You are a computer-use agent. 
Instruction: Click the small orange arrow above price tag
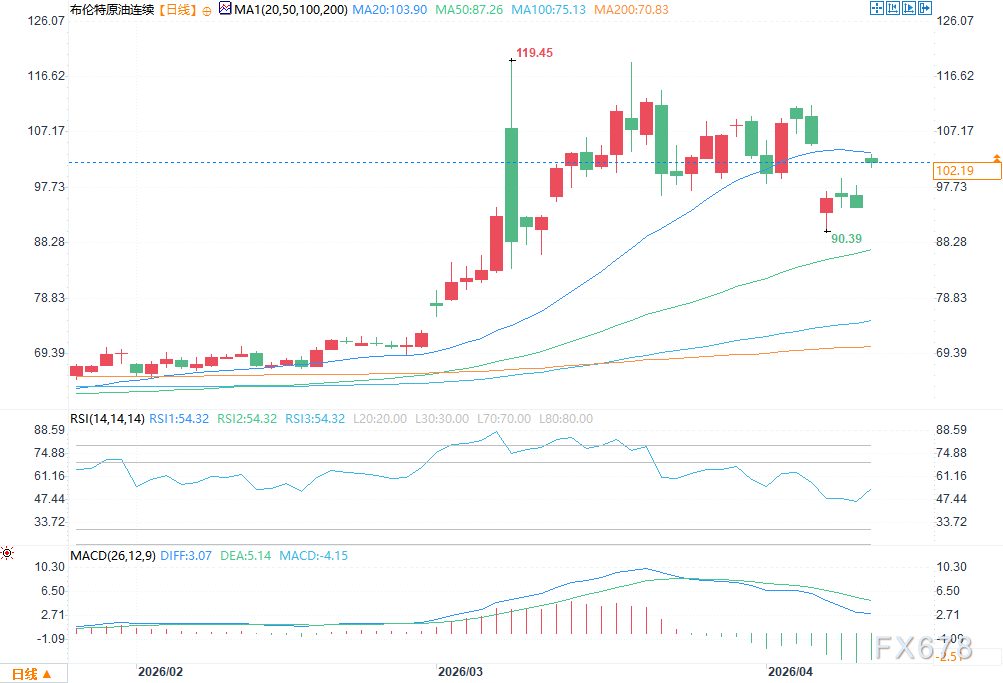997,157
